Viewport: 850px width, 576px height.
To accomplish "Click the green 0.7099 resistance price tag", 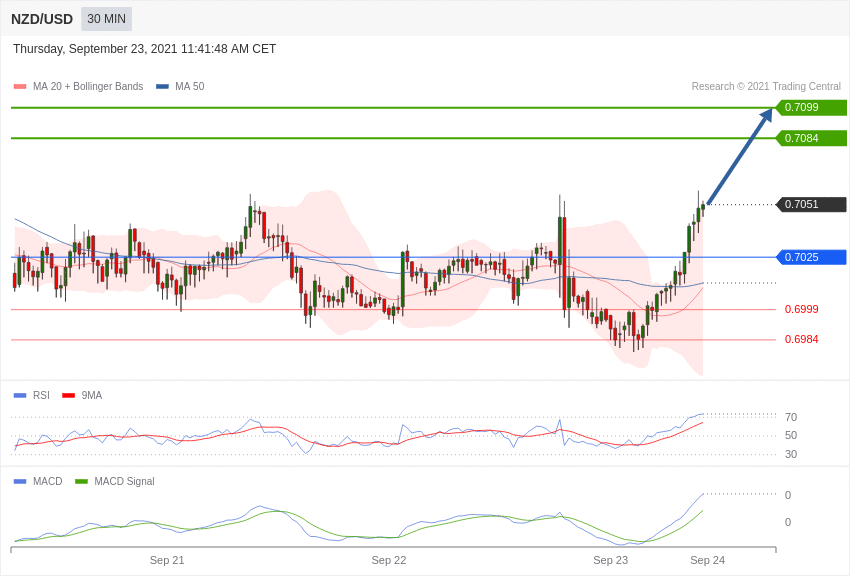I will (x=812, y=107).
